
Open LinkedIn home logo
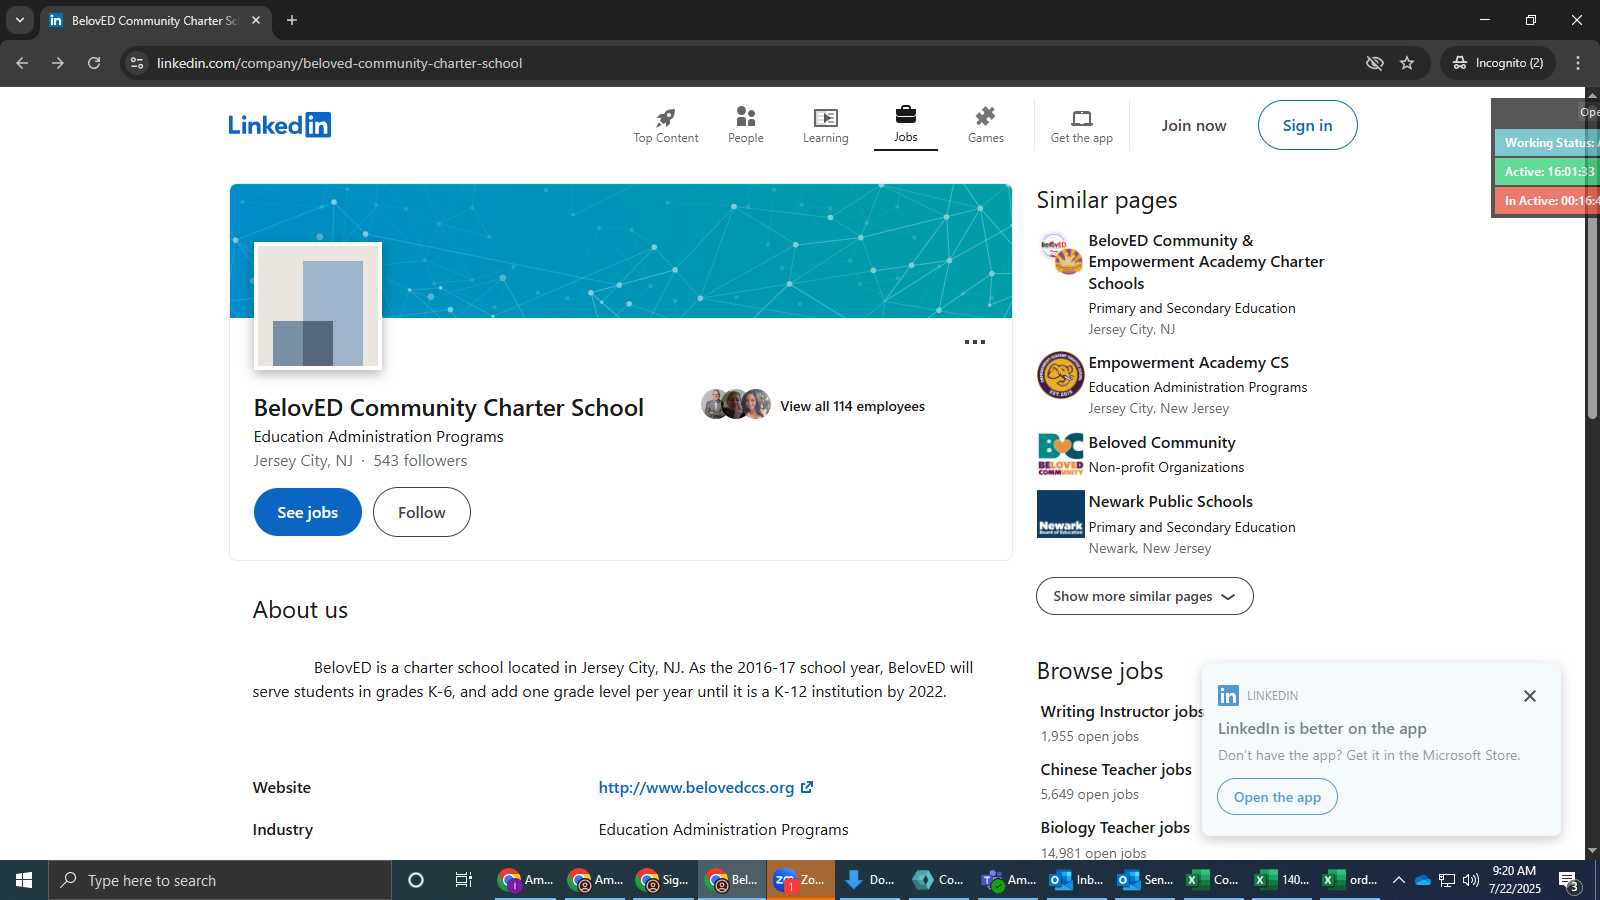[279, 125]
